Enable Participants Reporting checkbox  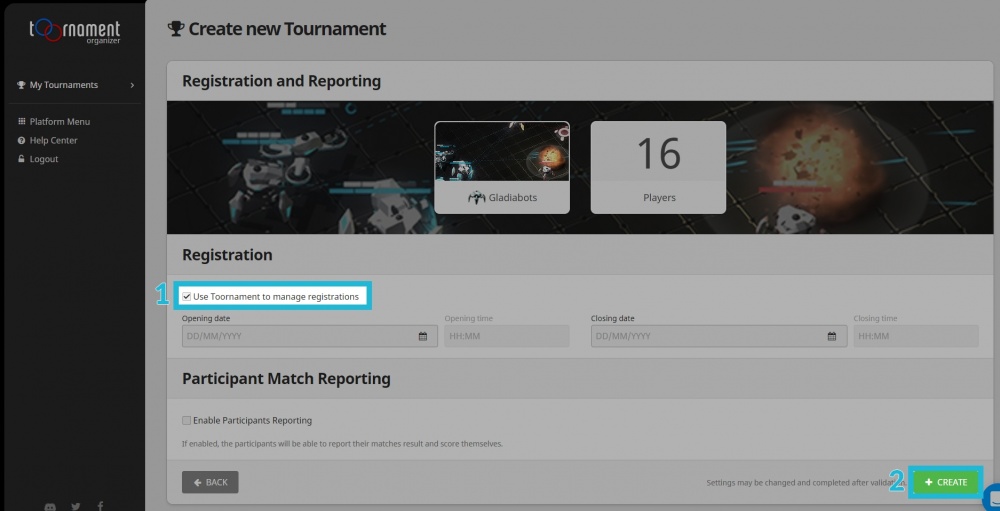click(186, 420)
